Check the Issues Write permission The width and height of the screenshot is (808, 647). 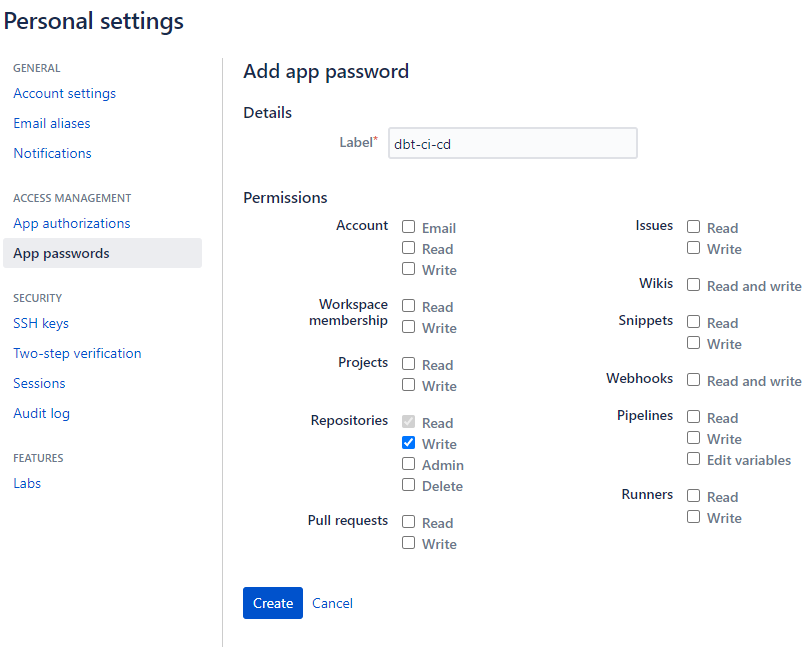[x=694, y=248]
